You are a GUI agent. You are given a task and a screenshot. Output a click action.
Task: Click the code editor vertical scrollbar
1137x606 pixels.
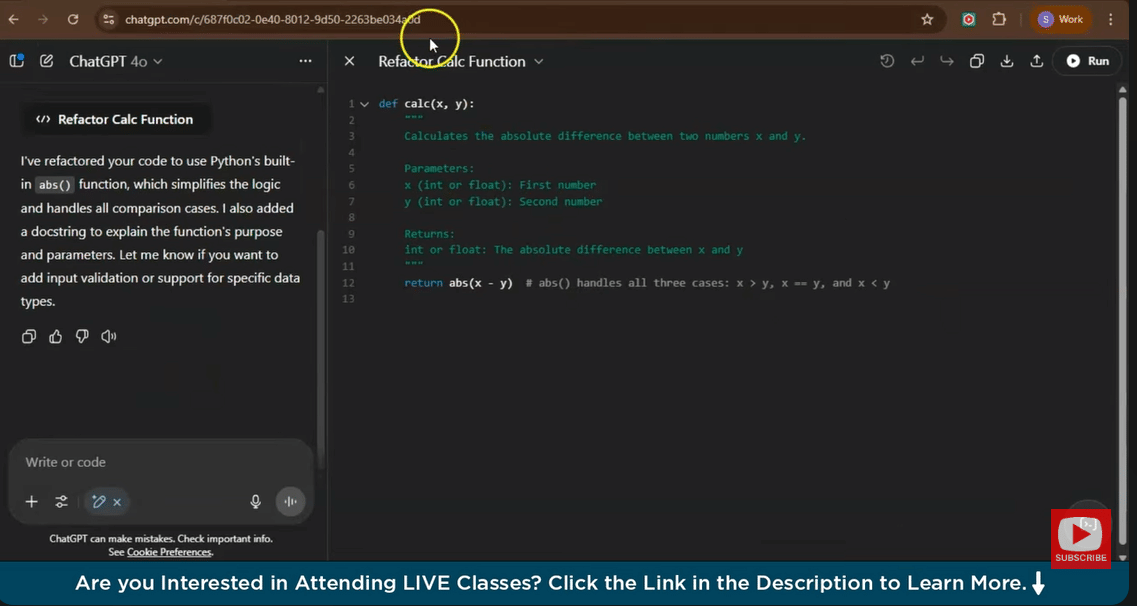1122,300
